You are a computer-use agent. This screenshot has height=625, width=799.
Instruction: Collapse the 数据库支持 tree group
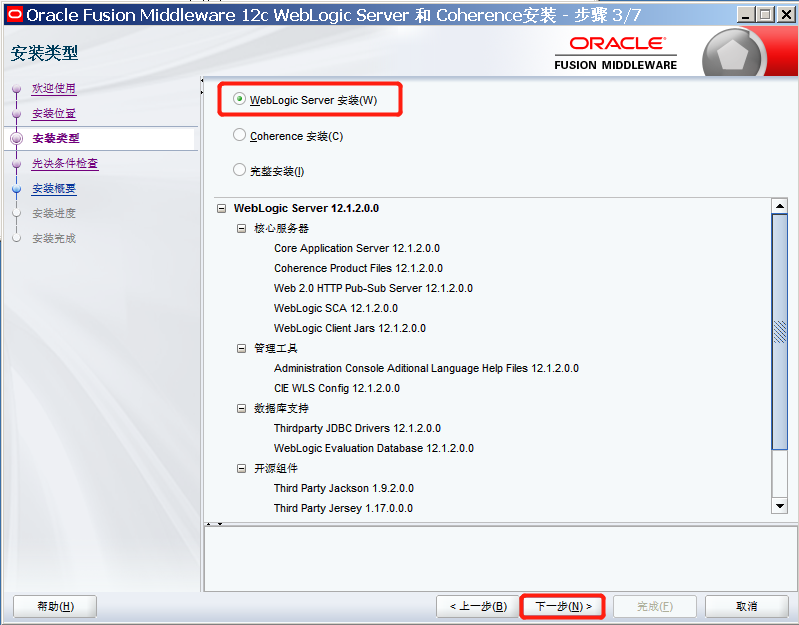pos(242,409)
